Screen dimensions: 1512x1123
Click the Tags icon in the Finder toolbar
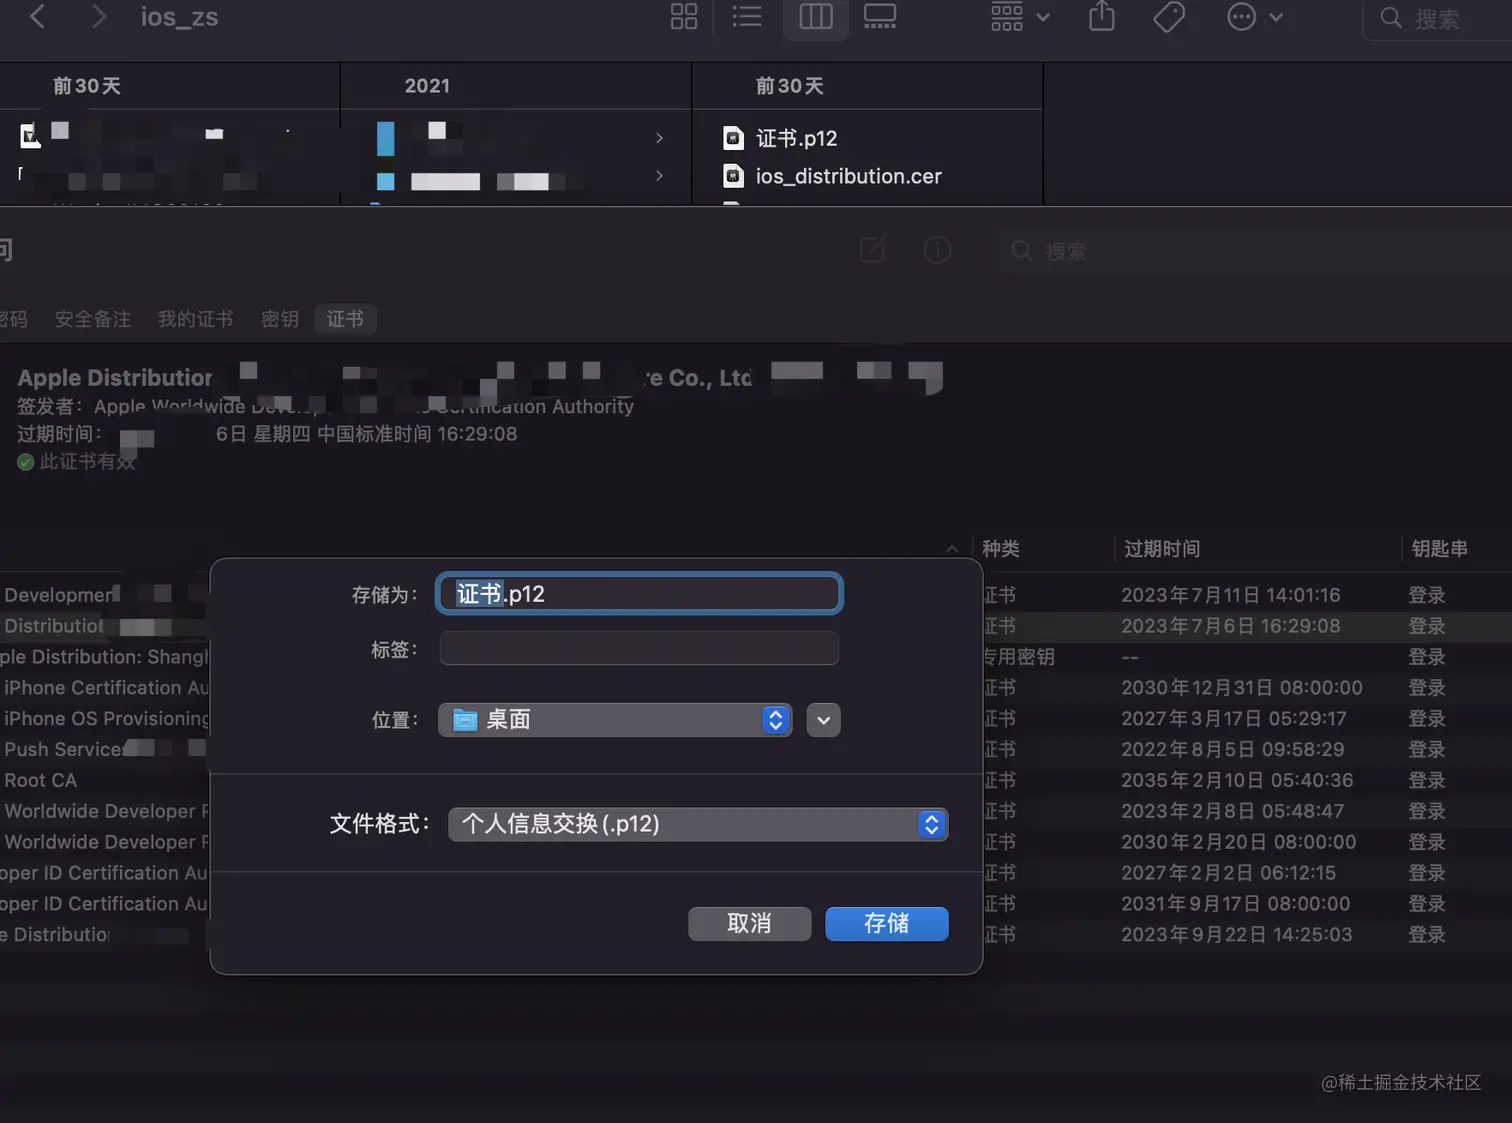(x=1169, y=17)
